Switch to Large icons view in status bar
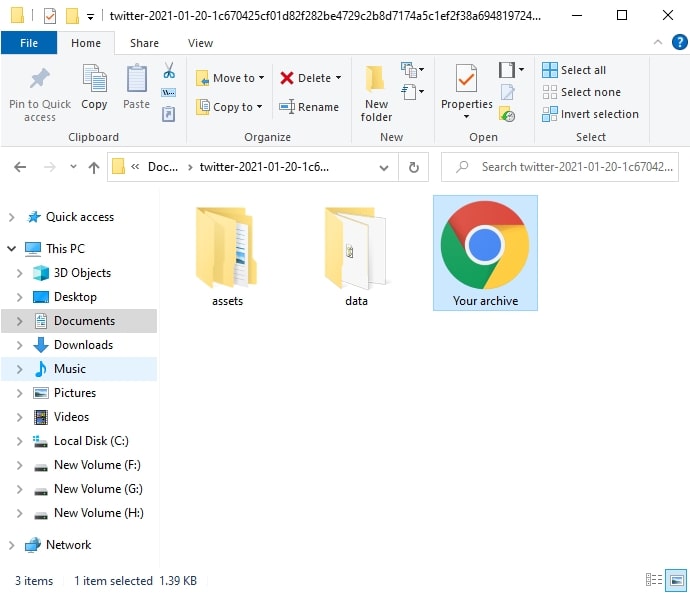Viewport: 690px width, 593px height. coord(677,580)
